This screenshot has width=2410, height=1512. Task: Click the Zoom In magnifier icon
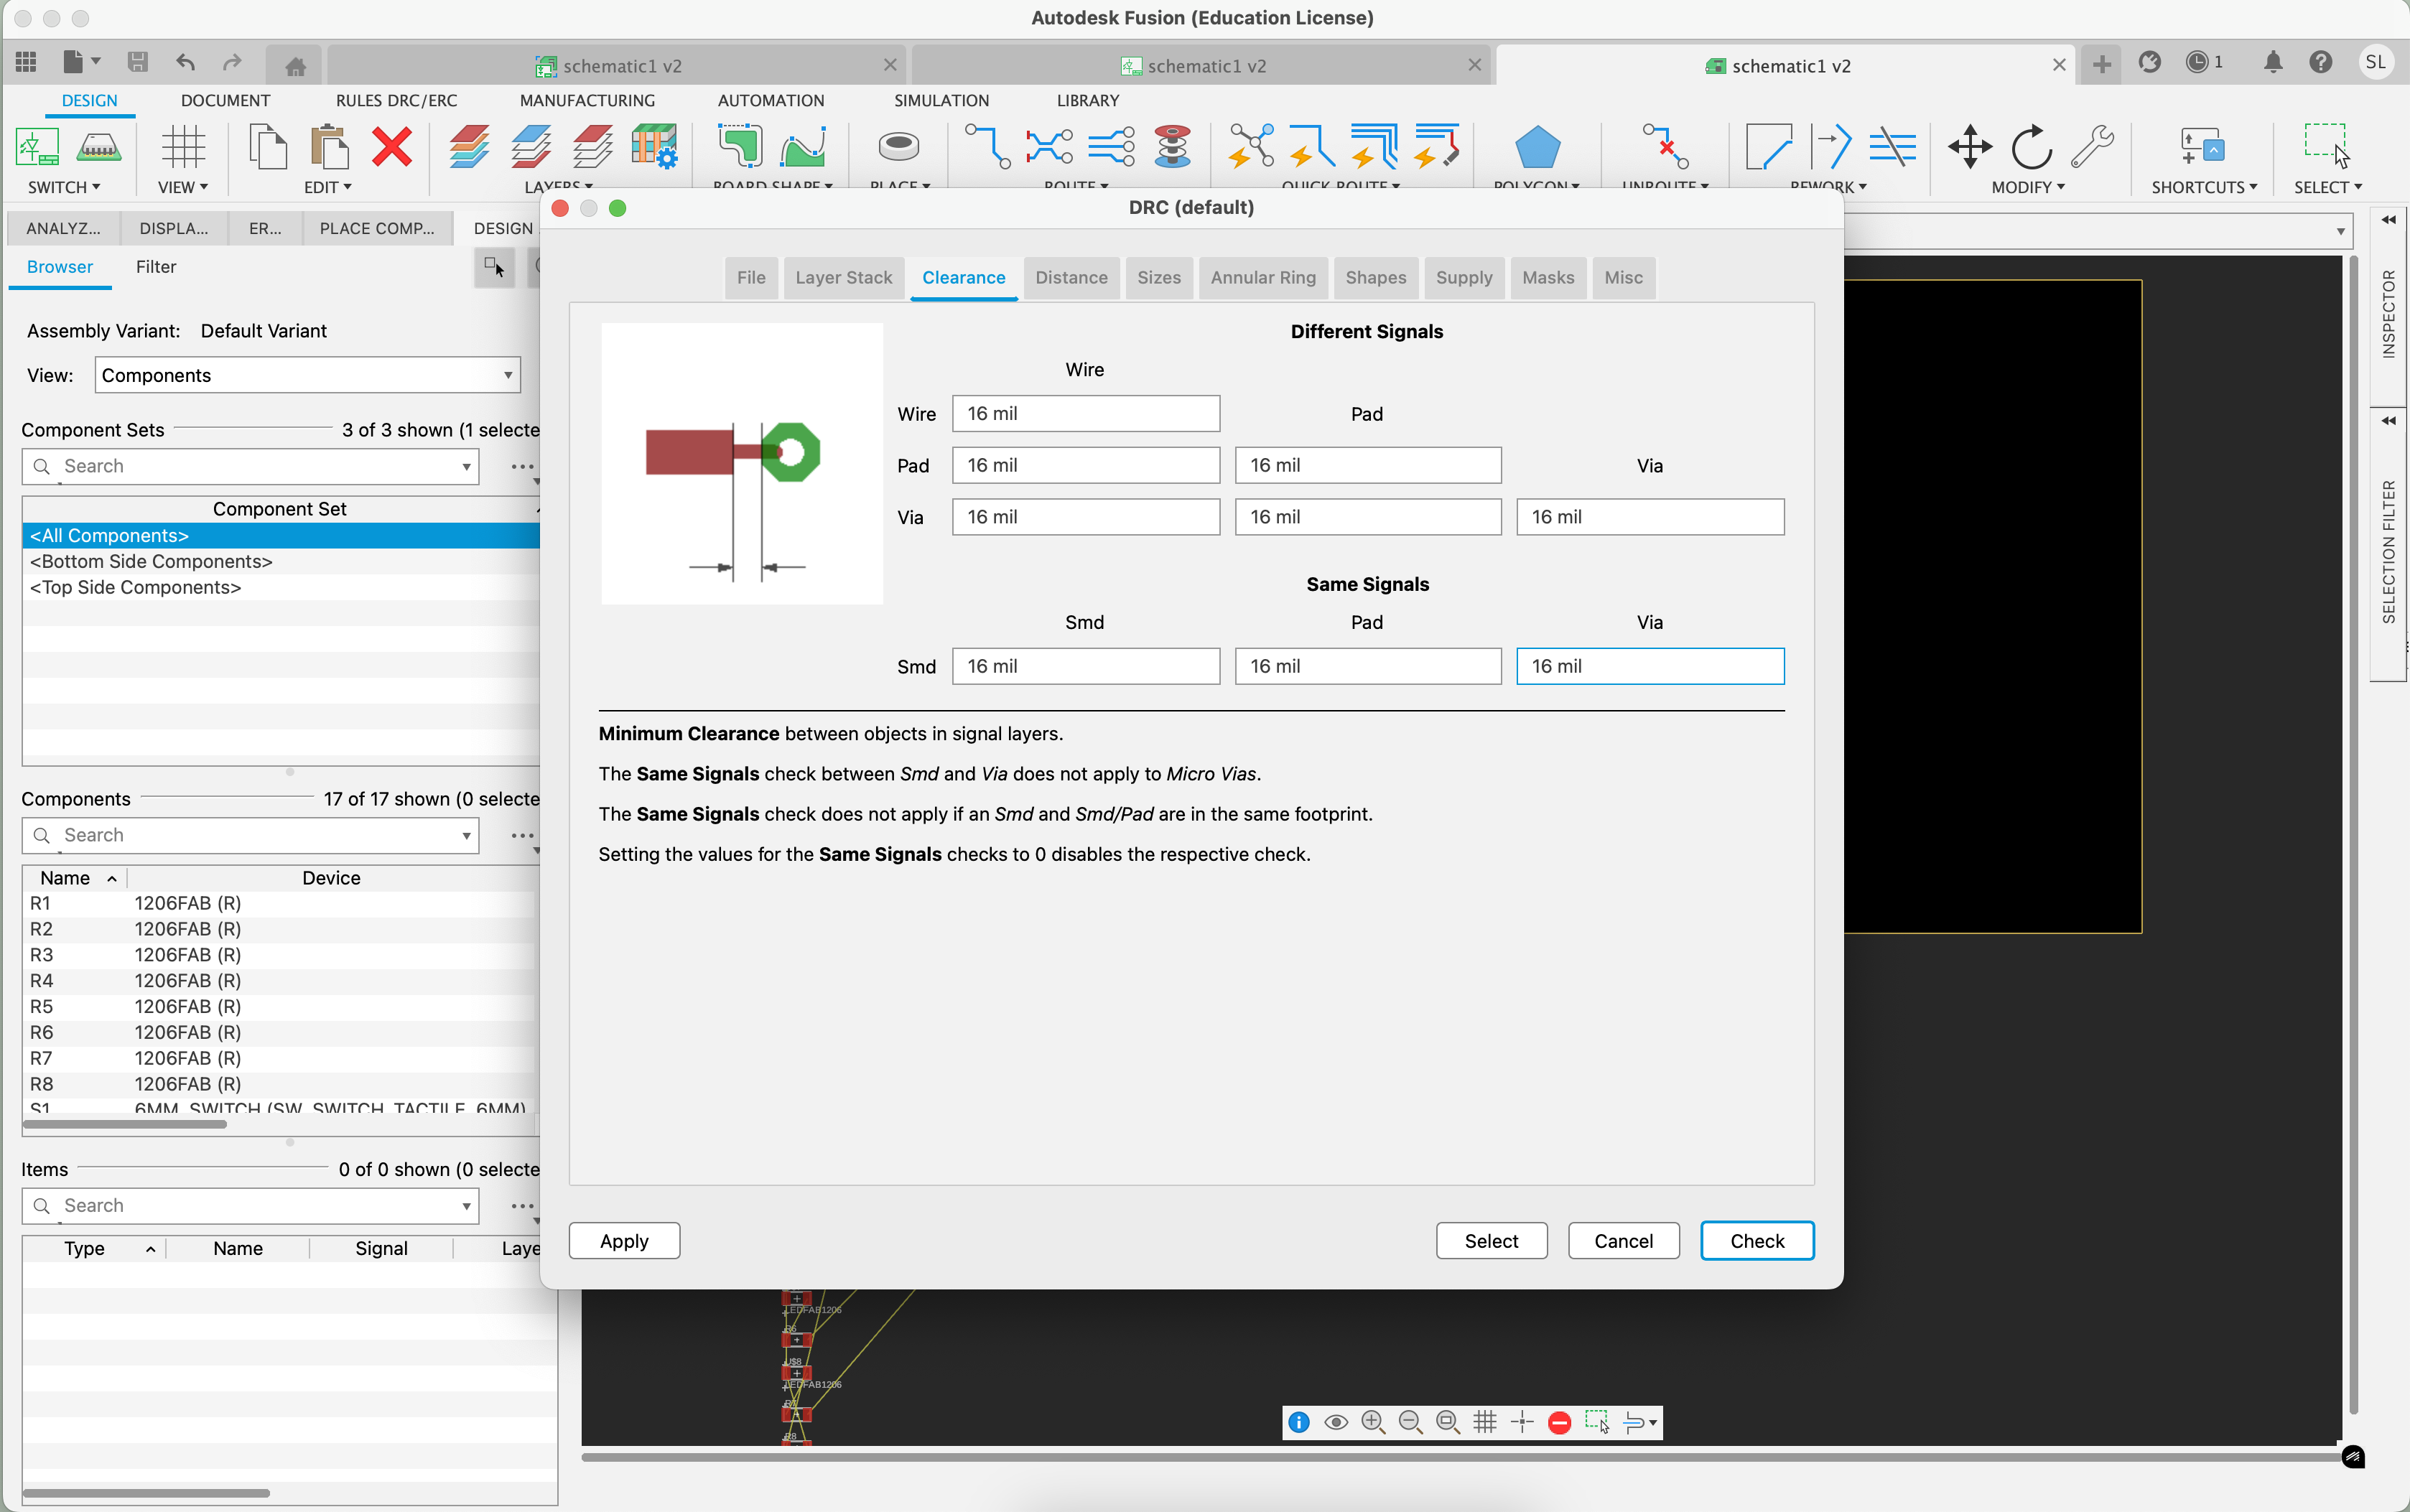click(x=1373, y=1422)
